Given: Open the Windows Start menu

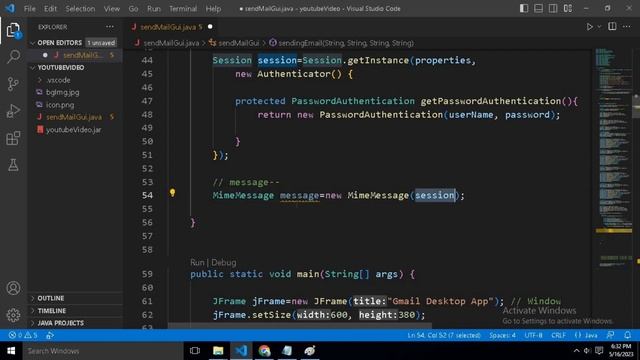Looking at the screenshot, I should pos(11,351).
